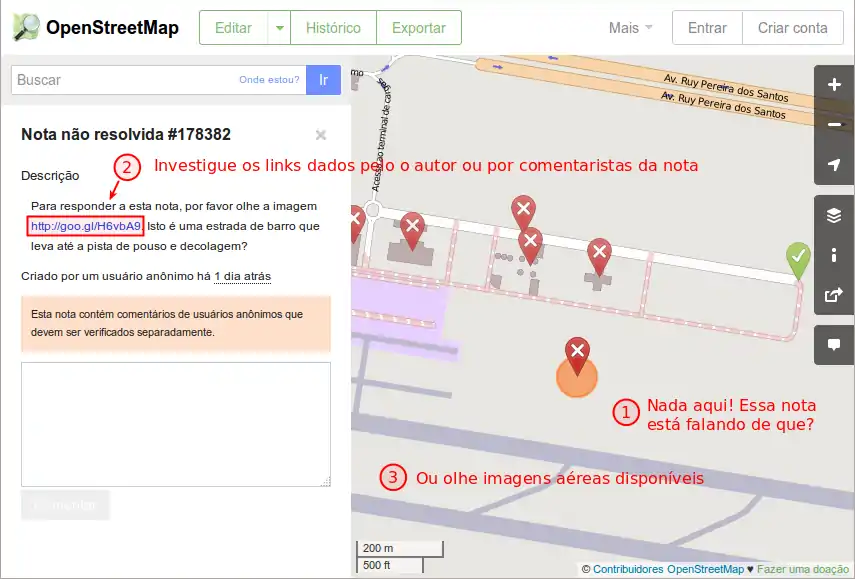
Task: Click the Entrar login button
Action: coord(707,28)
